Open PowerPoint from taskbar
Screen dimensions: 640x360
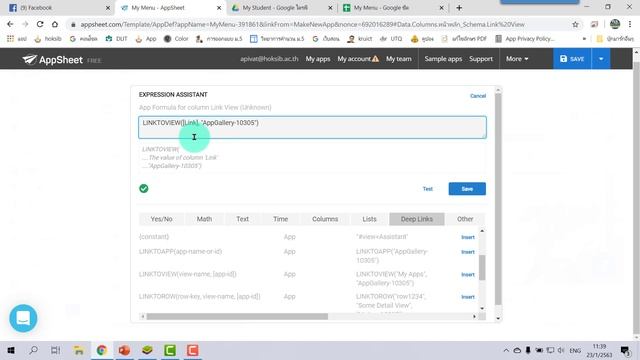tap(124, 350)
